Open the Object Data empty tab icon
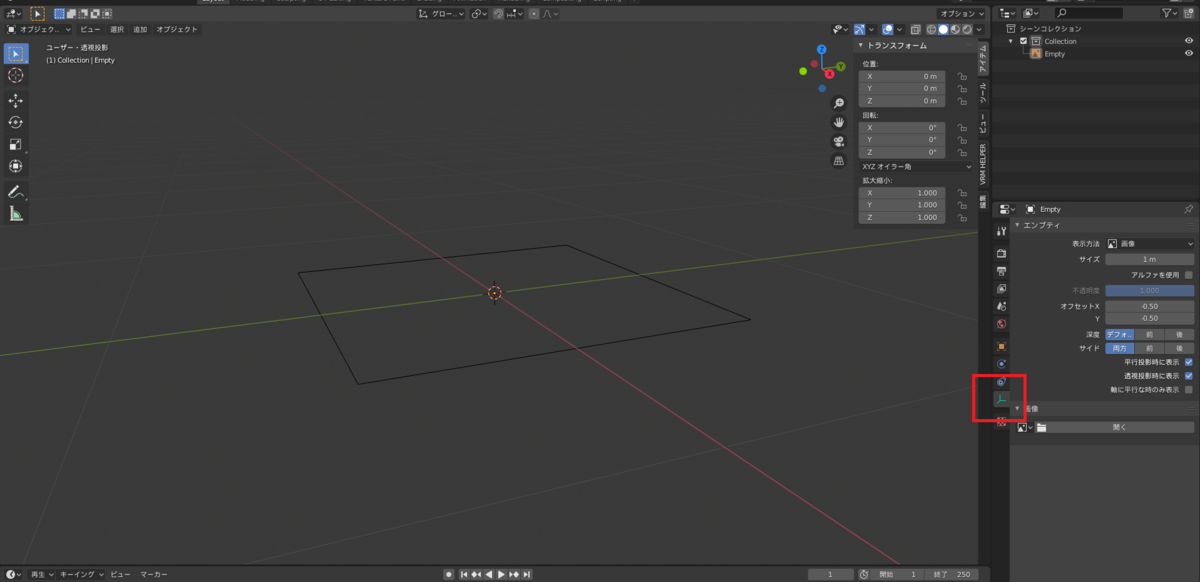 1001,400
